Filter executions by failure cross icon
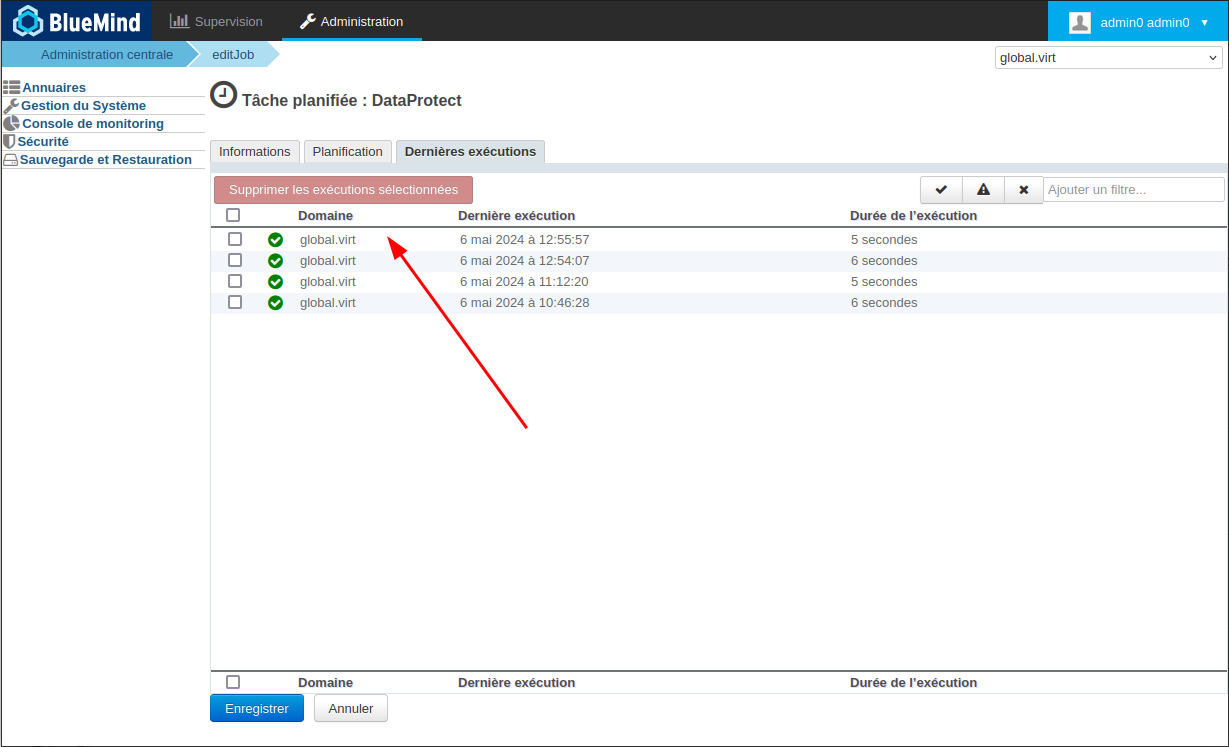Screen dimensions: 1229x747 pyautogui.click(x=1023, y=190)
